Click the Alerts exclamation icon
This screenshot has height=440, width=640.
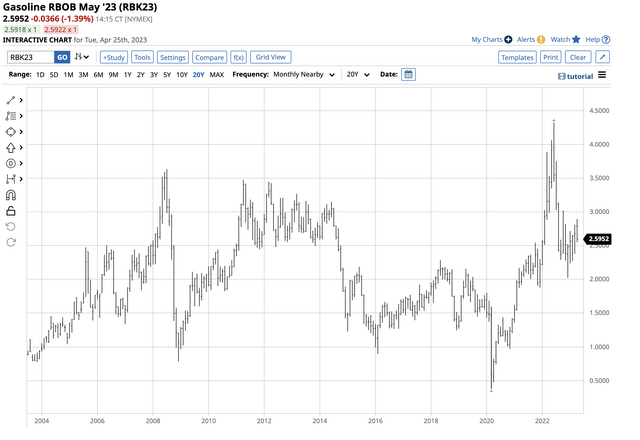point(541,40)
